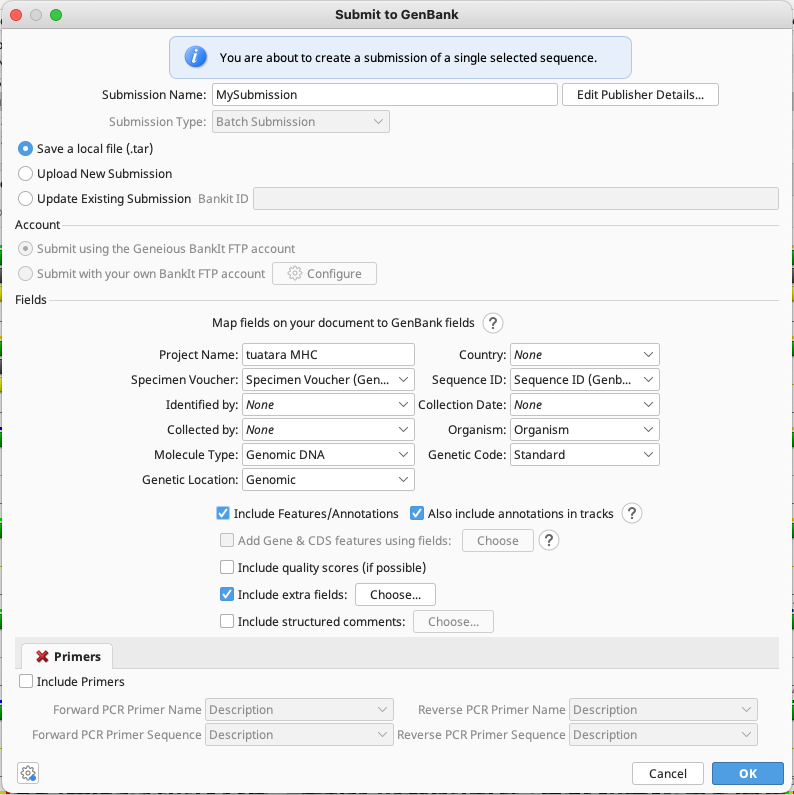This screenshot has width=794, height=795.
Task: Open the Collected by dropdown
Action: (328, 429)
